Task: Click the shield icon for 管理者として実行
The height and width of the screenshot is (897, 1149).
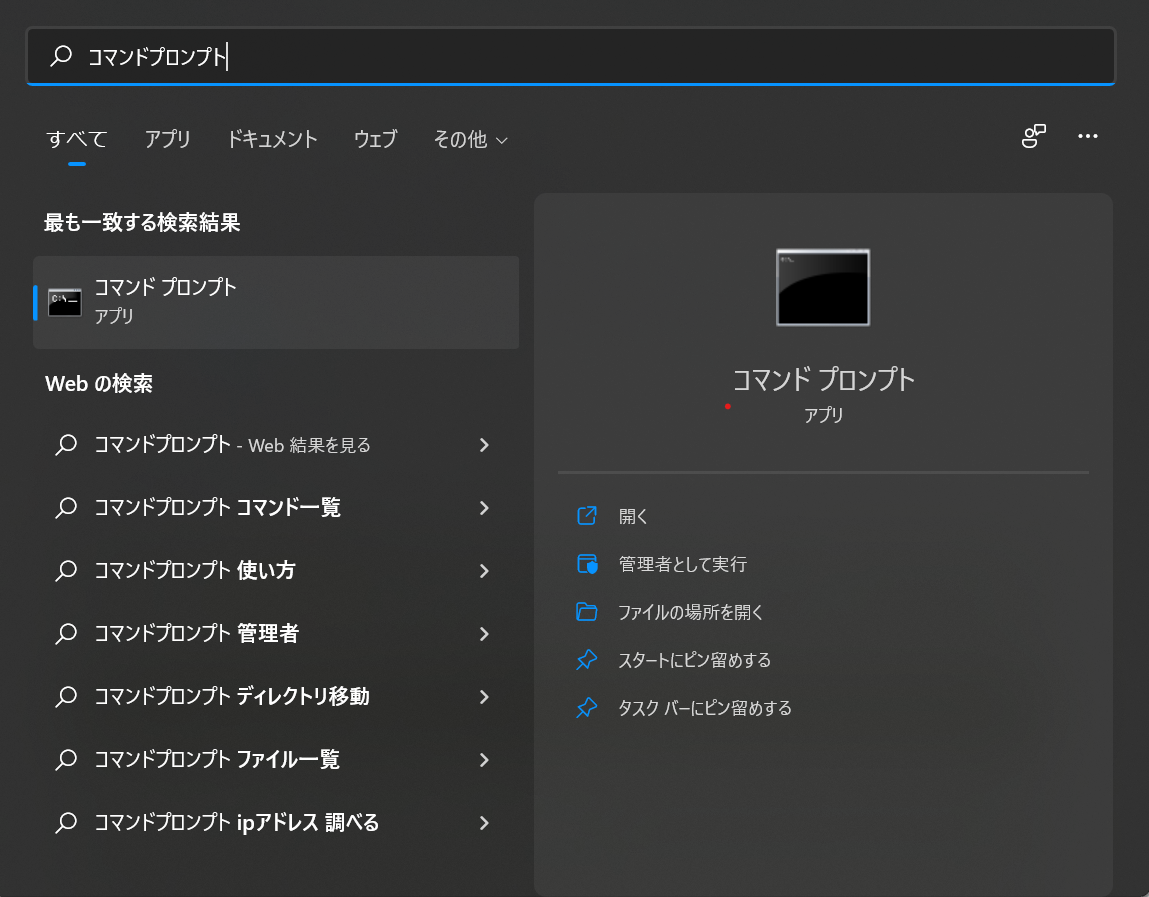Action: pos(587,564)
